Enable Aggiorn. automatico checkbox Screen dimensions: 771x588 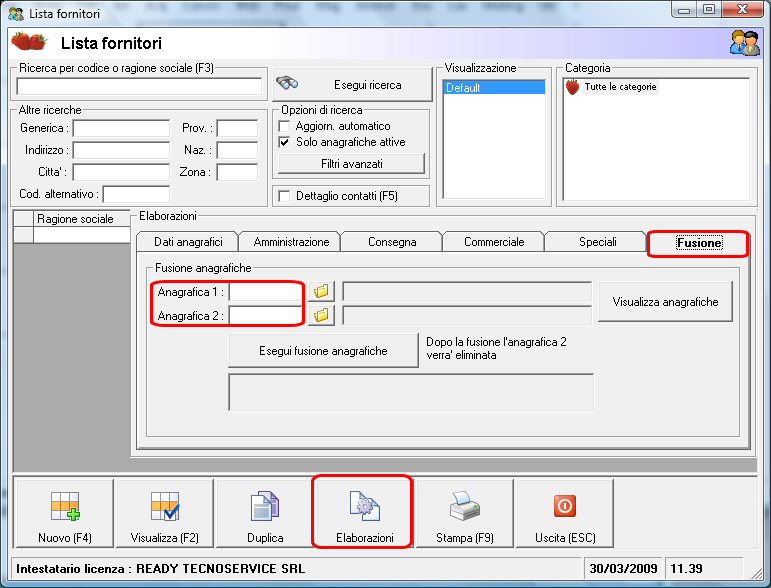pos(284,126)
